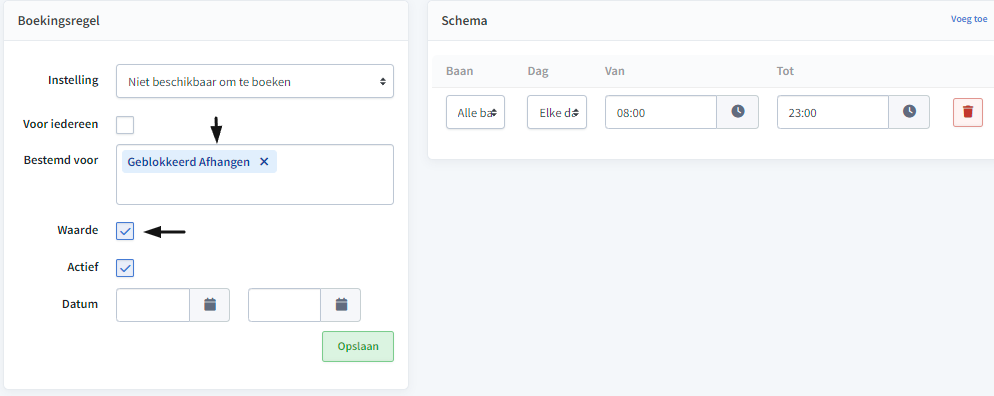Click the Van time field showing 08:00
This screenshot has height=396, width=994.
tap(661, 112)
